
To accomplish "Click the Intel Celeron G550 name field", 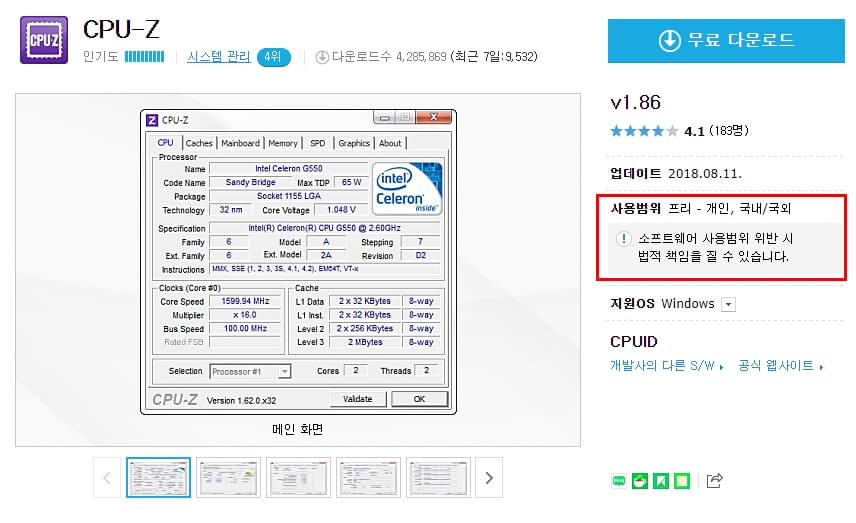I will (289, 169).
